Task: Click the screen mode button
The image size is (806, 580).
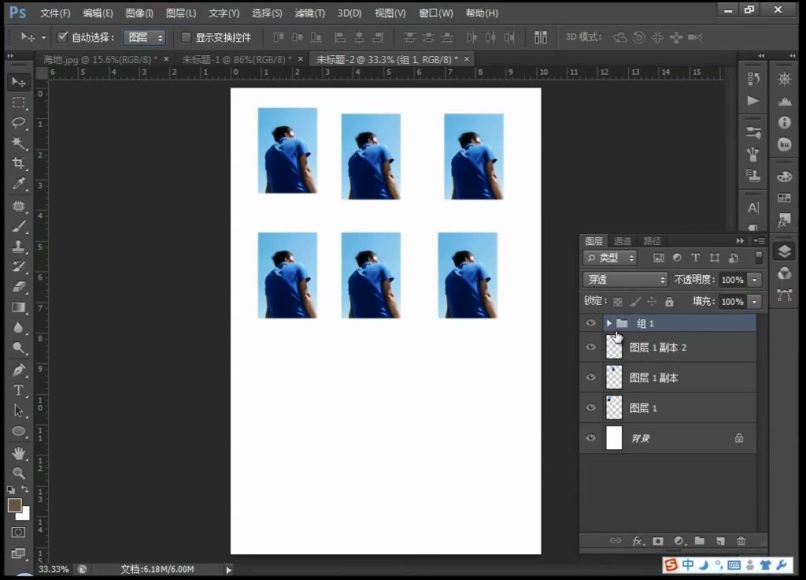Action: [x=18, y=553]
